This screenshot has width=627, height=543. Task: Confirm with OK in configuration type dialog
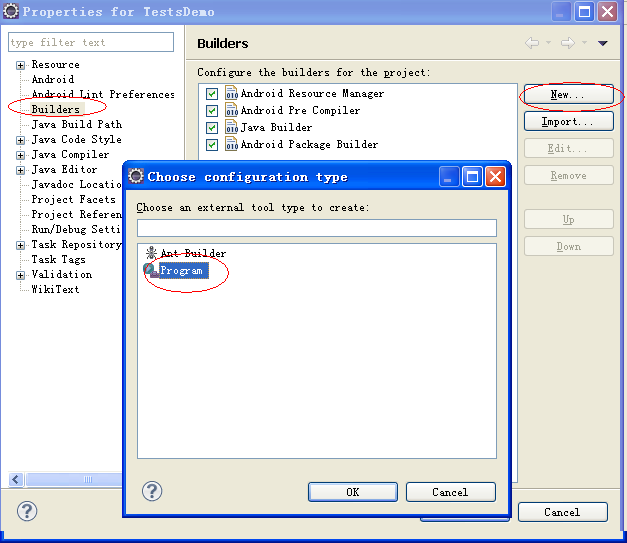click(x=353, y=492)
